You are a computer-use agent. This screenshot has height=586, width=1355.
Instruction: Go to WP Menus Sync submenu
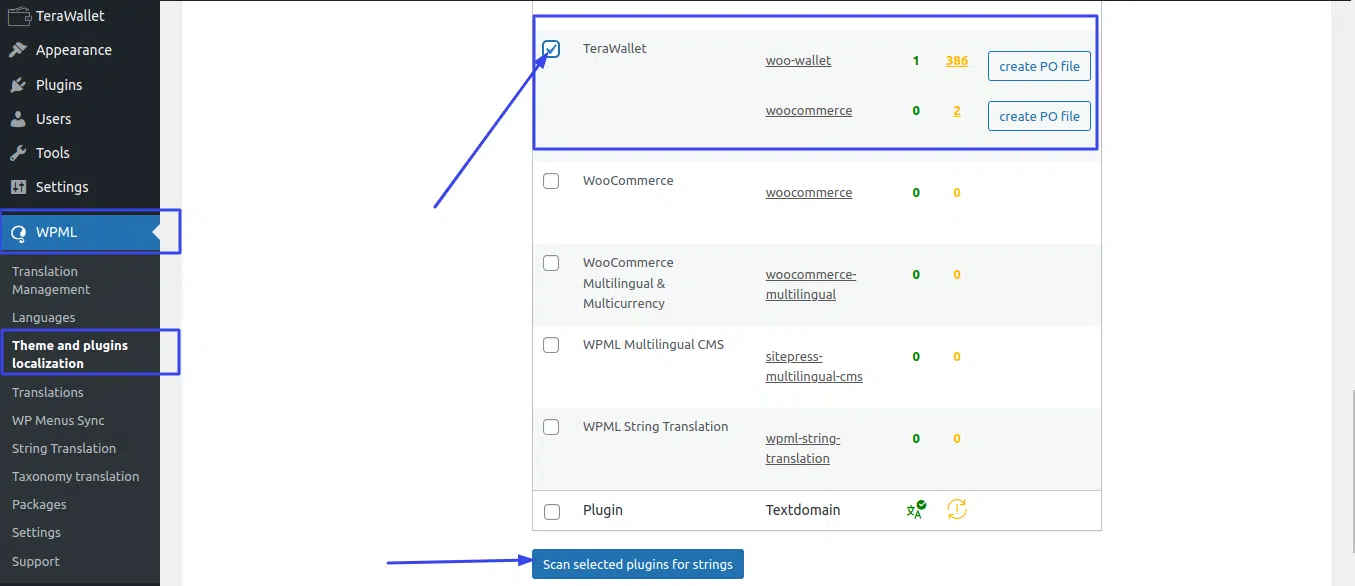coord(58,420)
